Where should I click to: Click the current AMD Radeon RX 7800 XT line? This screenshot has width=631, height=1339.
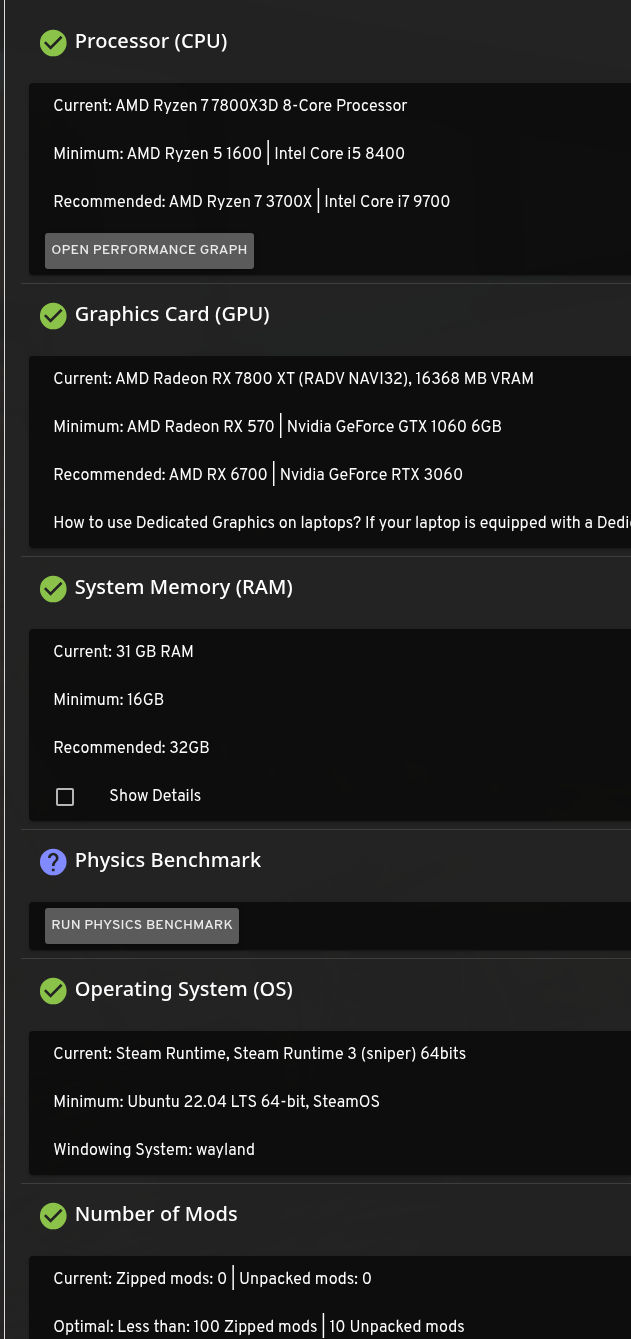click(x=293, y=379)
